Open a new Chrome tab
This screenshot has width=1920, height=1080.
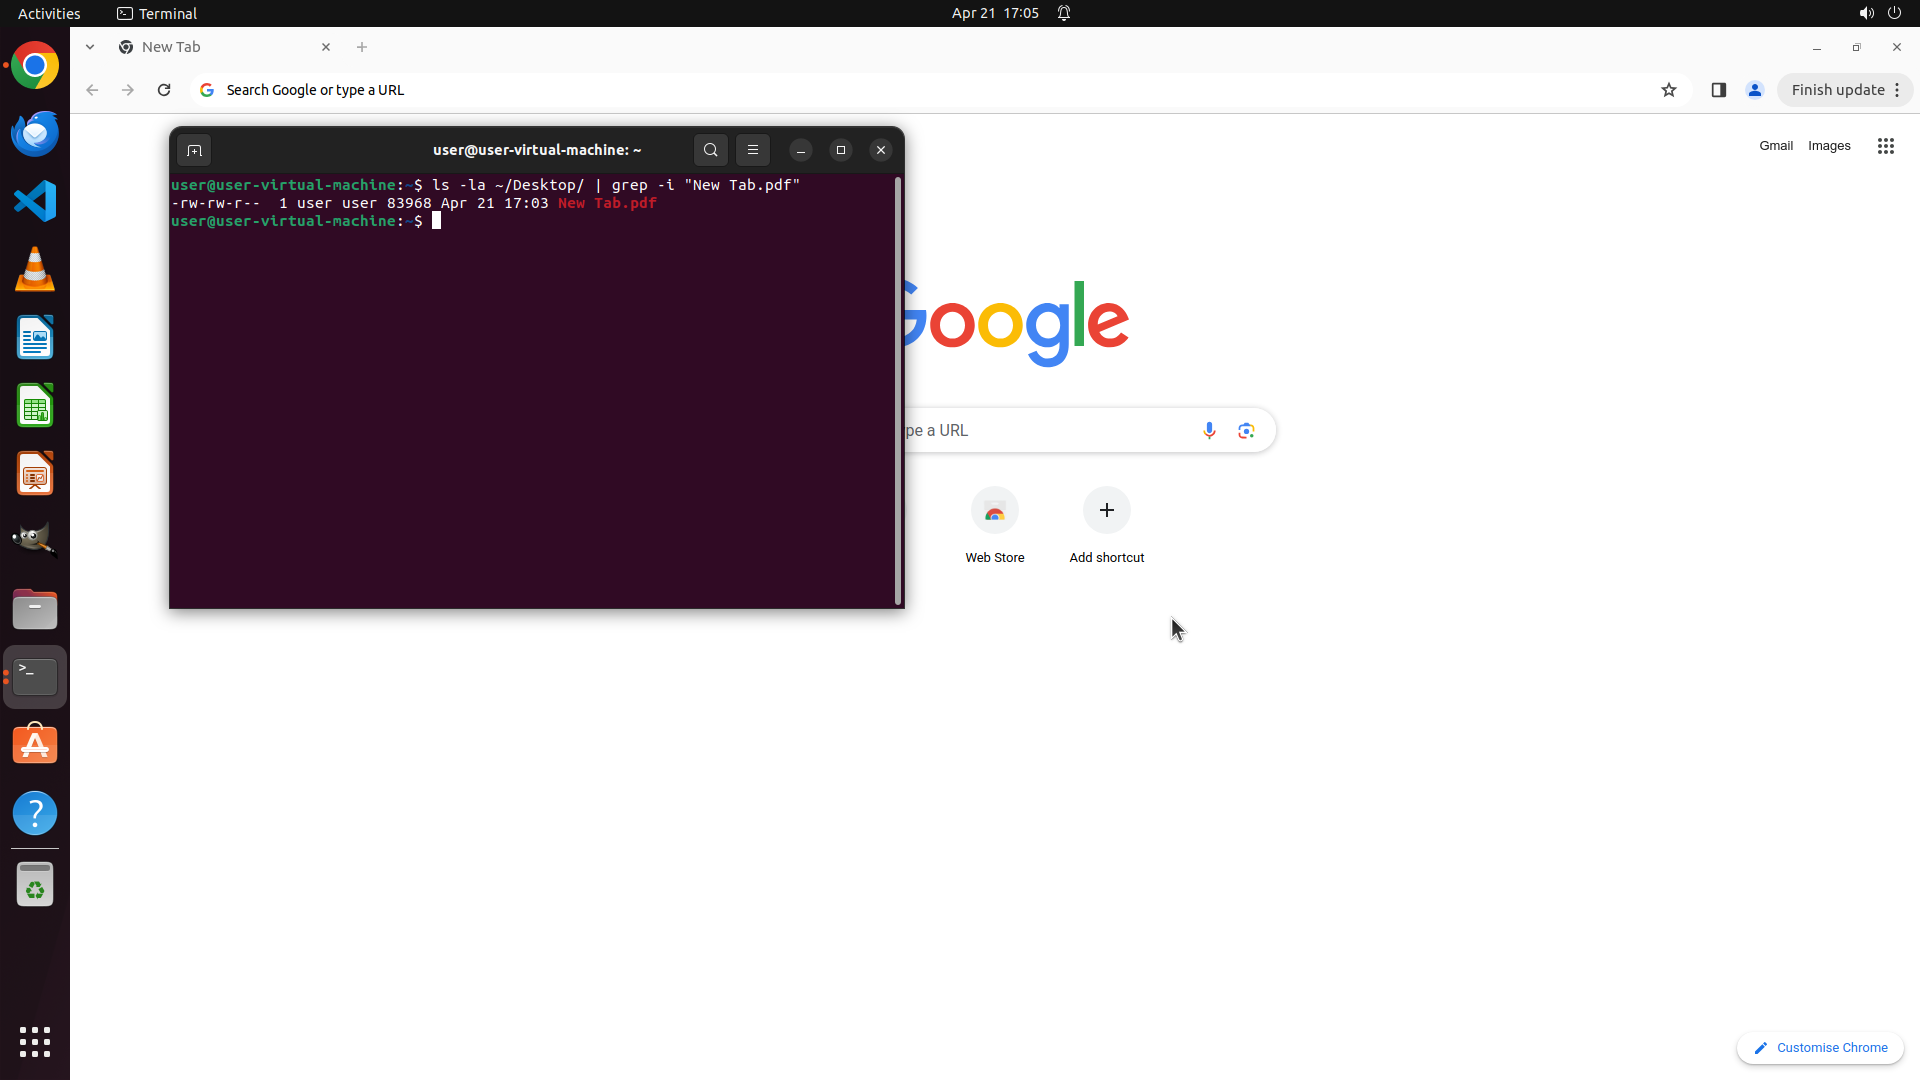(362, 47)
